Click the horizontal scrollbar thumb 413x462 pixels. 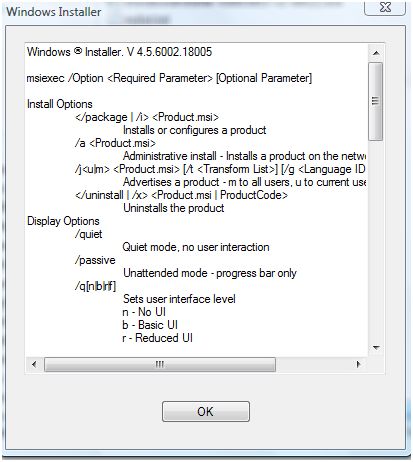(160, 364)
